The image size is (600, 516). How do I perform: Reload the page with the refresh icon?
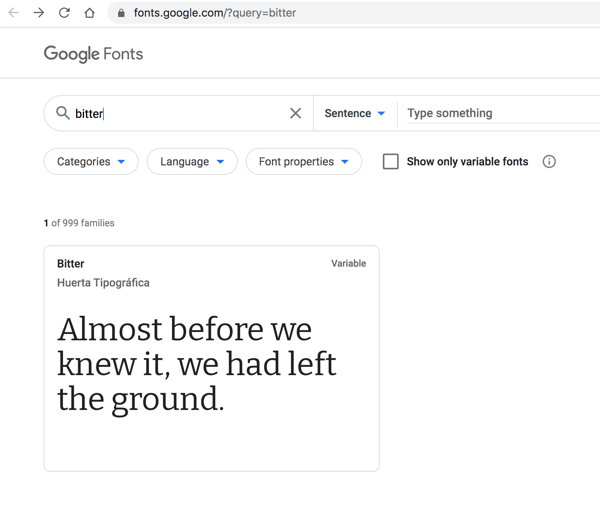(64, 13)
